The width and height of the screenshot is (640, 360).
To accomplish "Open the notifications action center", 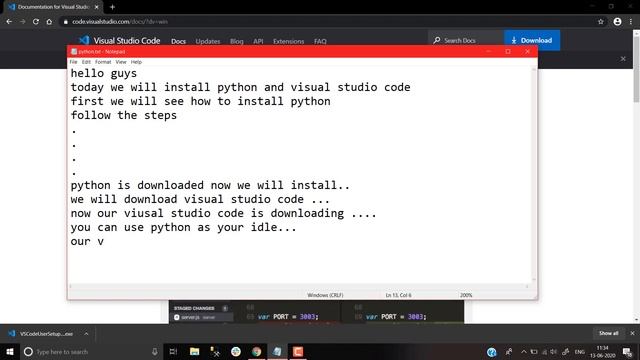I will pos(627,352).
